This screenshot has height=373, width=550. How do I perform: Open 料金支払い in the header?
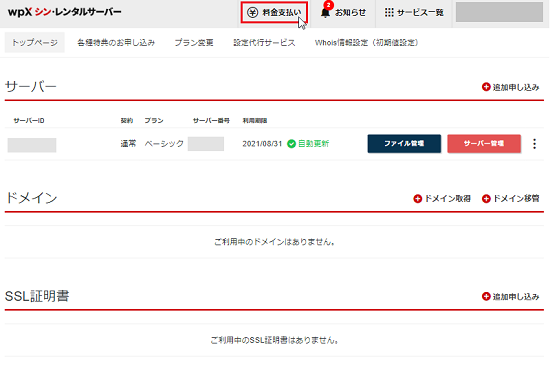274,13
